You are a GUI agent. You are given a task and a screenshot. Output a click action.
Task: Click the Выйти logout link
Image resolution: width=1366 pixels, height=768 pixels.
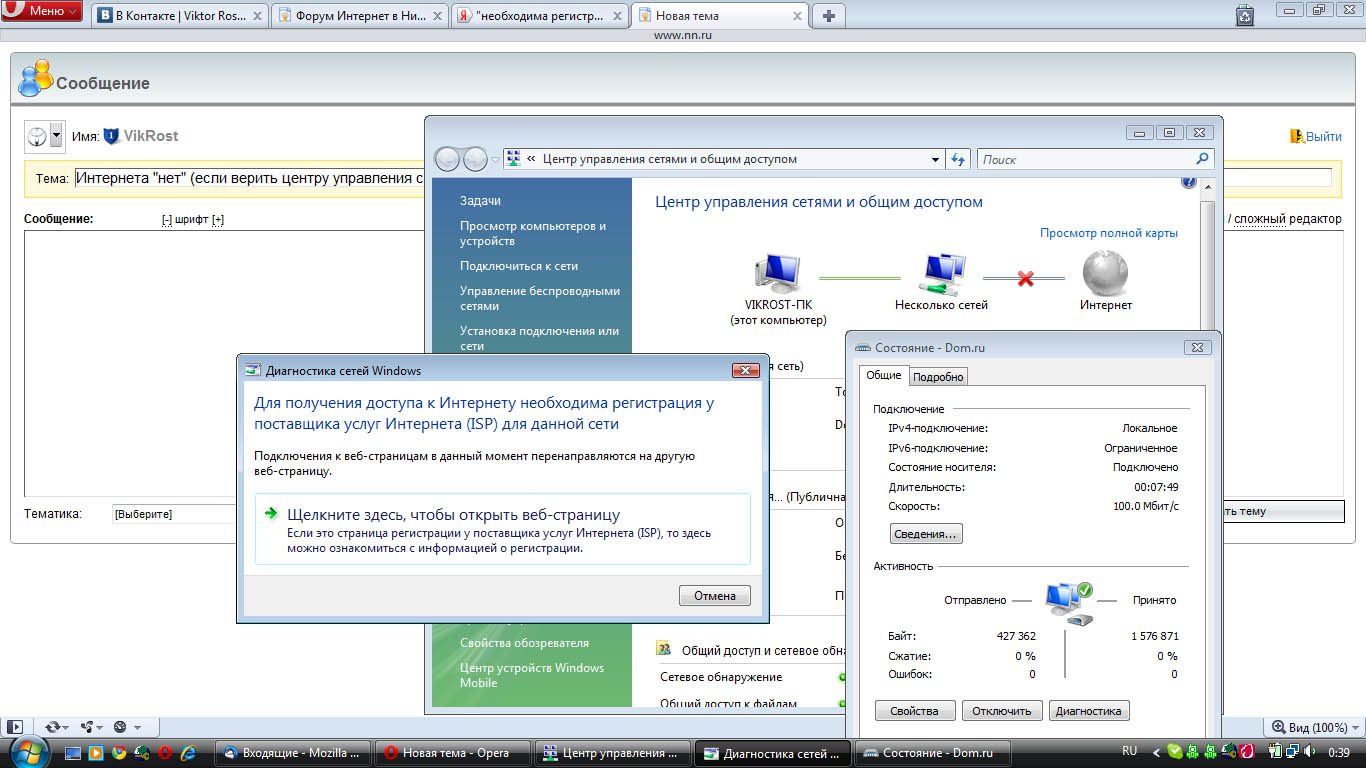point(1323,136)
